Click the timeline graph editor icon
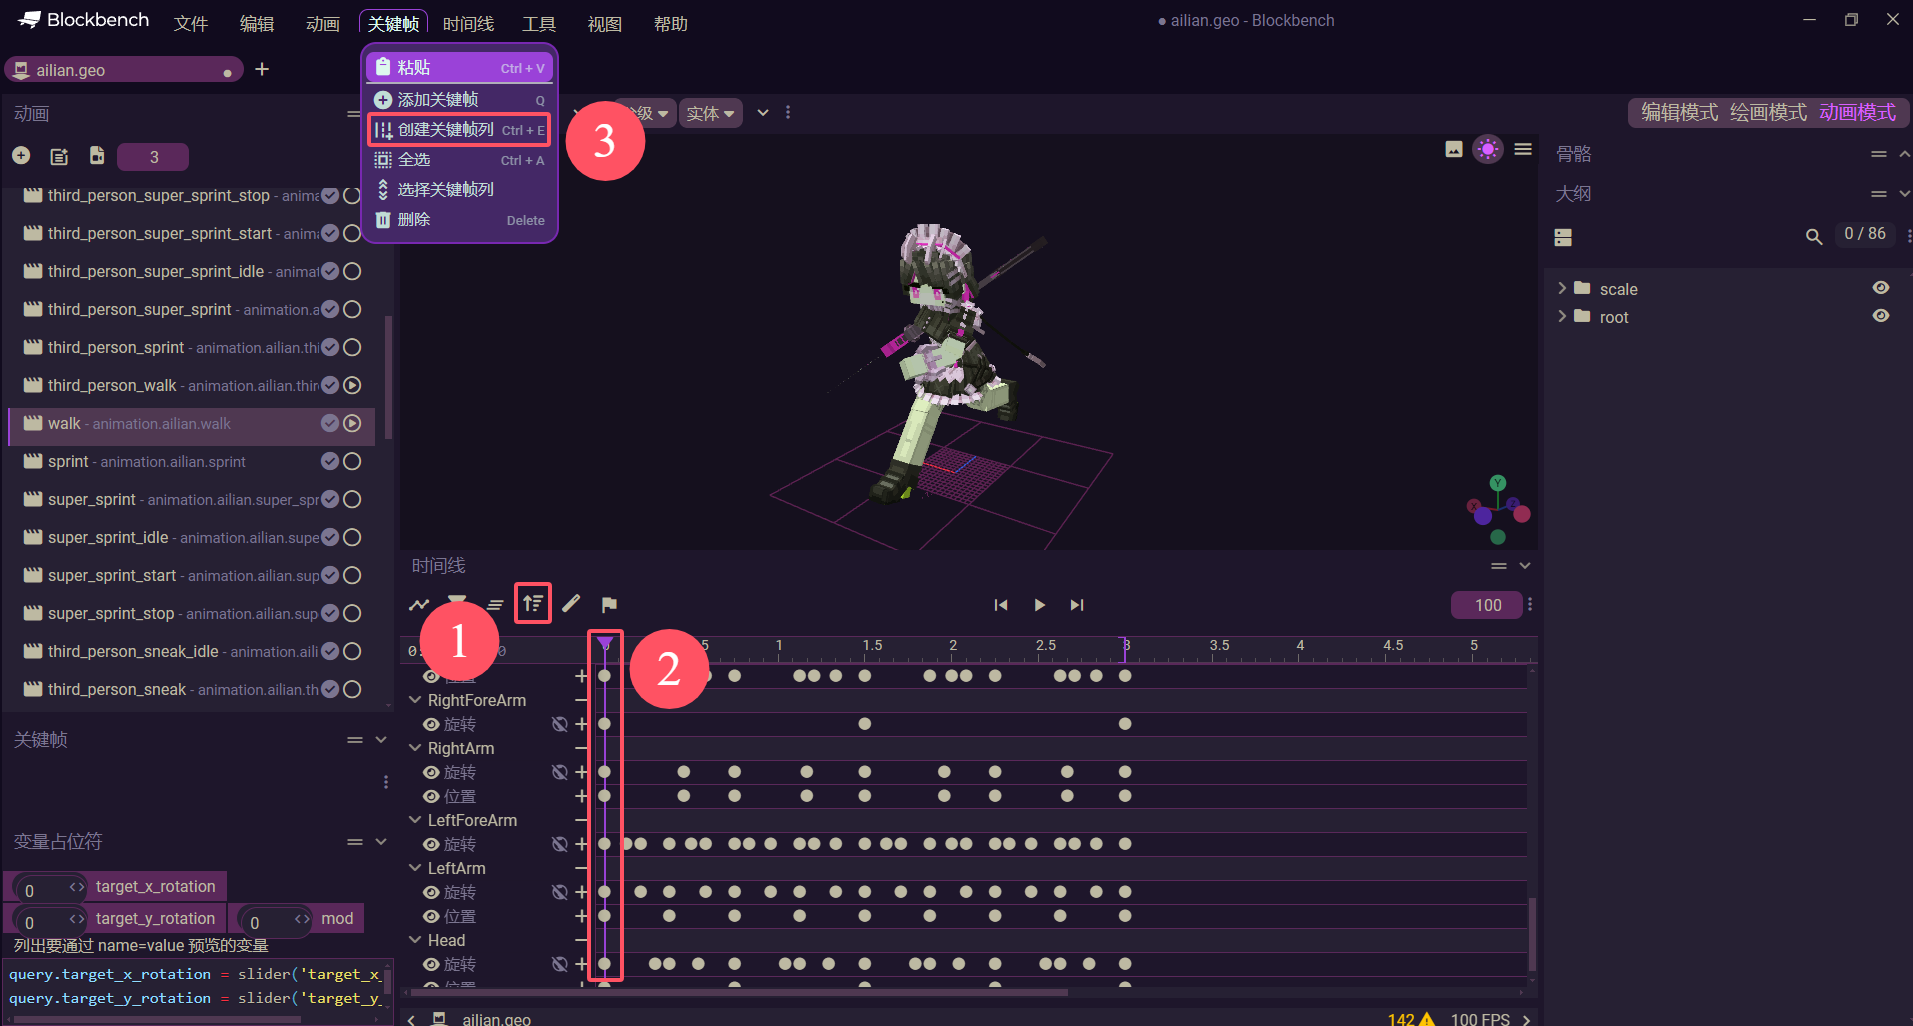 coord(419,605)
